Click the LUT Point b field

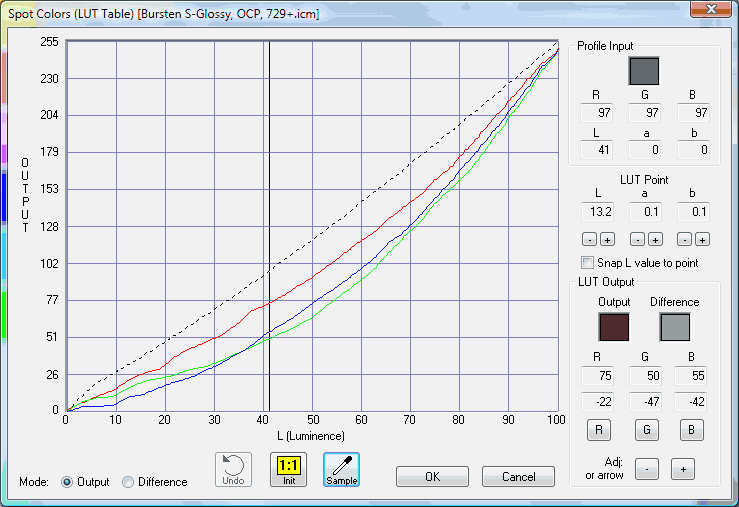click(x=693, y=212)
